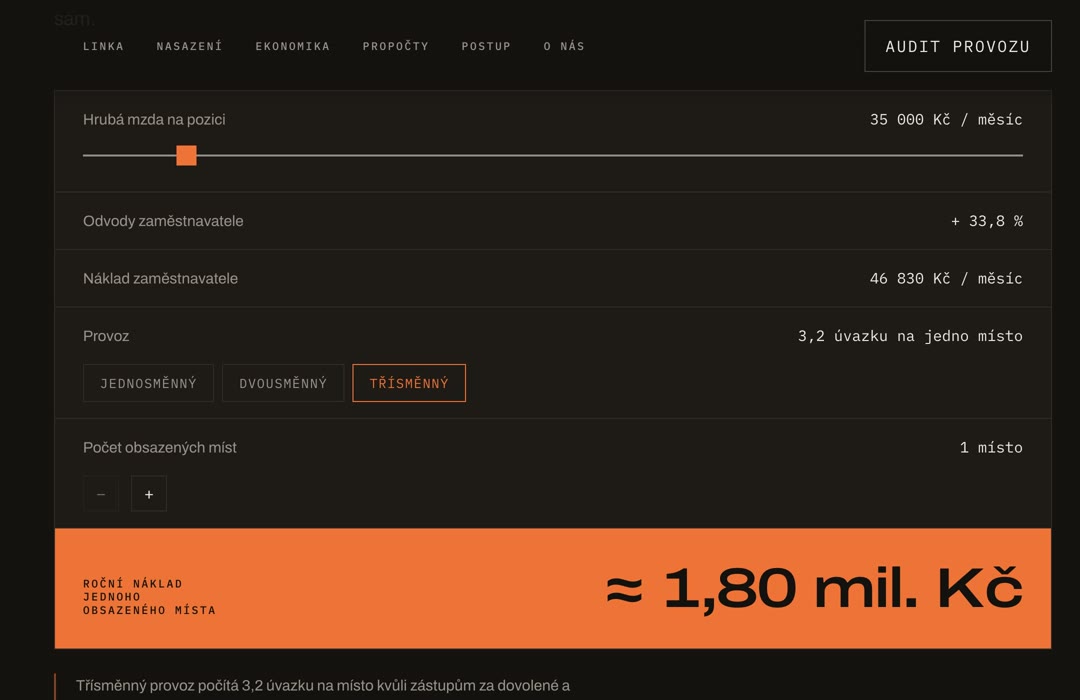The height and width of the screenshot is (700, 1080).
Task: Go to the NASAZENÍ section
Action: tap(189, 46)
